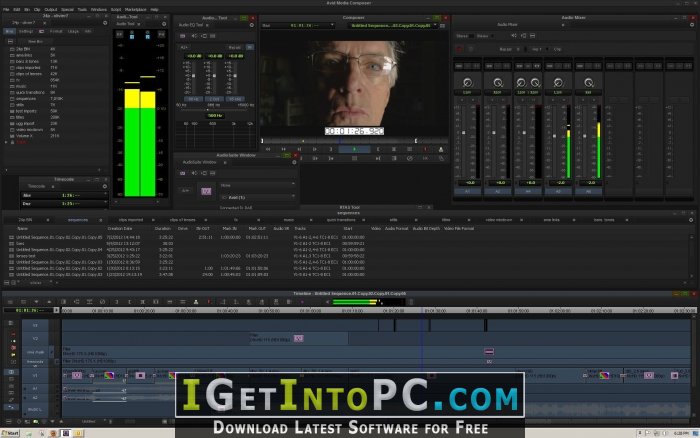Screen dimensions: 700x438
Task: Open the Special menu
Action: [x=67, y=9]
